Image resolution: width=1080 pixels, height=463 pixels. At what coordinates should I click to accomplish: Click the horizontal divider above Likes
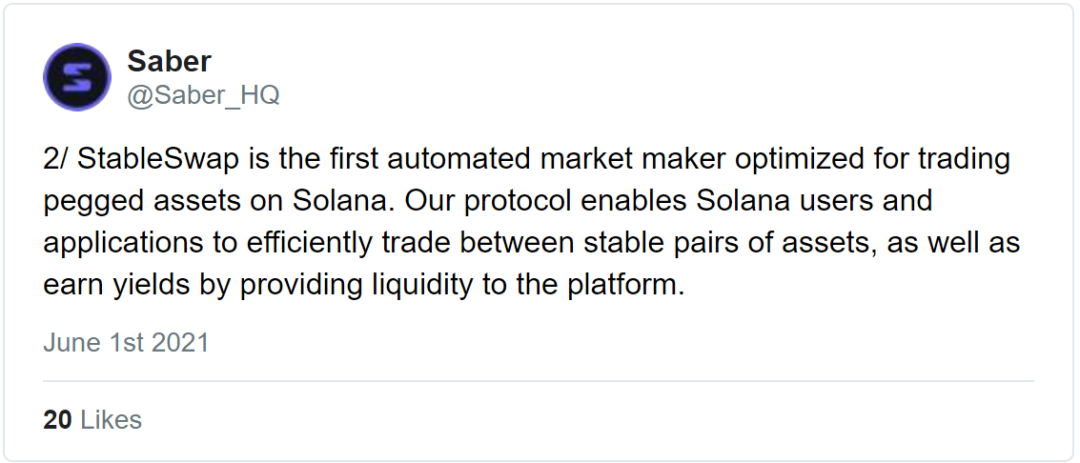(538, 380)
